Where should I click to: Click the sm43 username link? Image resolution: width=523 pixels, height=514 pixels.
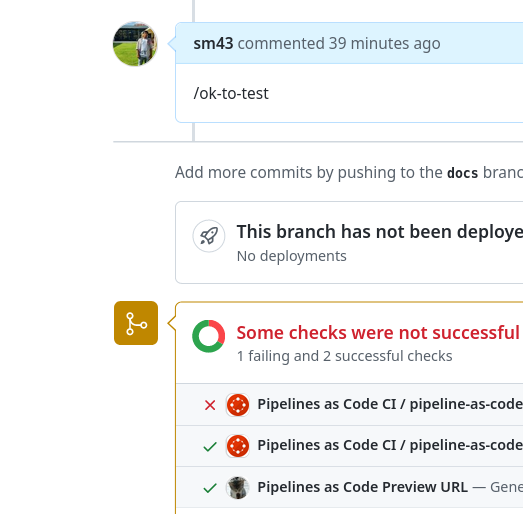pyautogui.click(x=213, y=43)
